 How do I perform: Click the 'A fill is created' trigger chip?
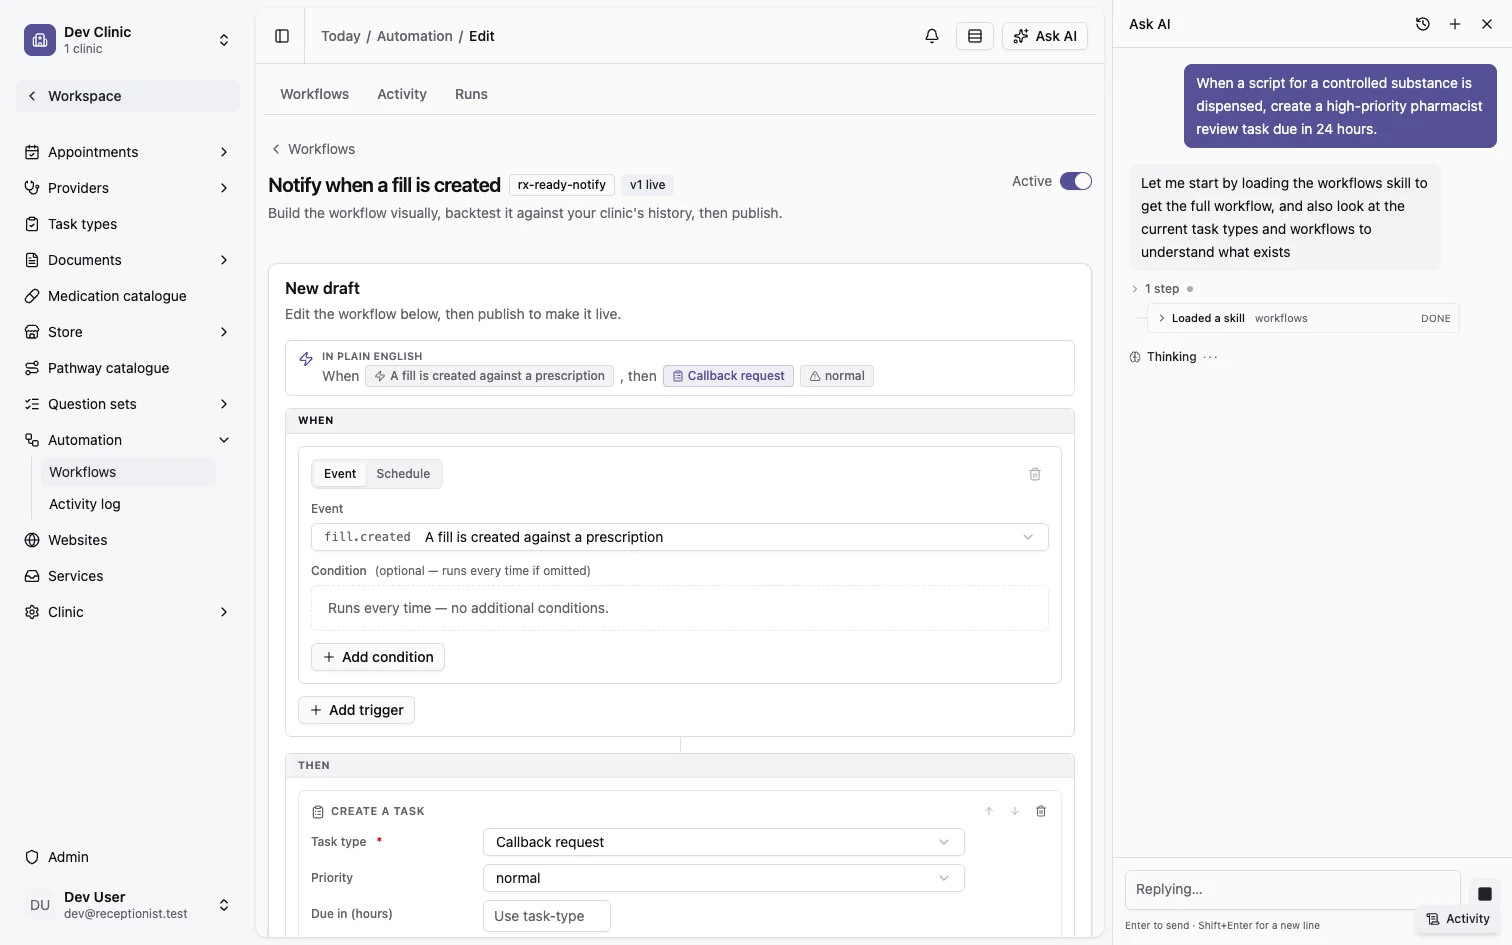[490, 376]
